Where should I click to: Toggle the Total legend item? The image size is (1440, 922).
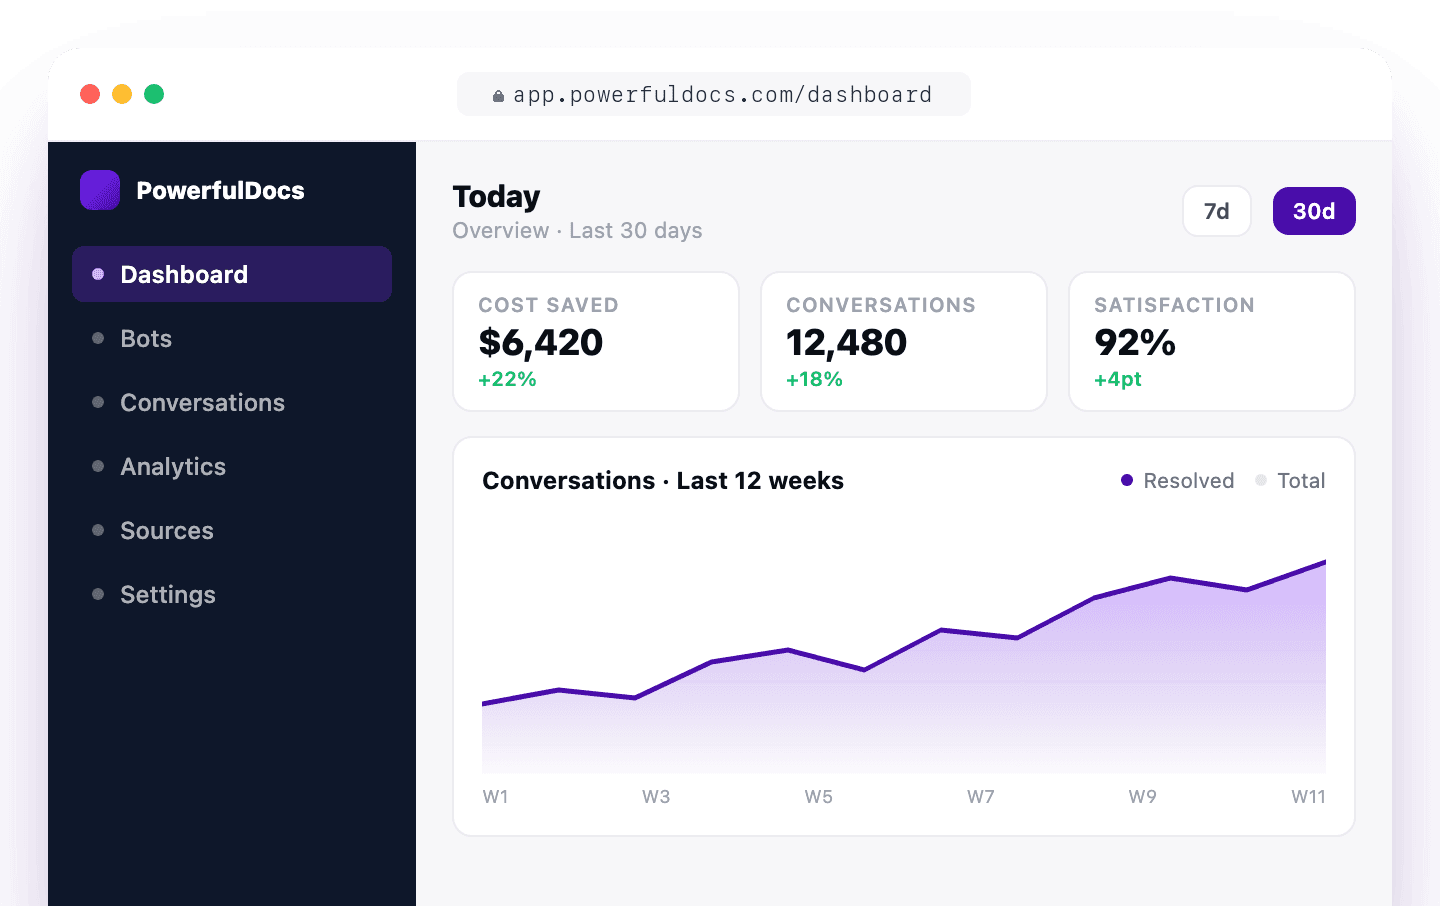1290,480
